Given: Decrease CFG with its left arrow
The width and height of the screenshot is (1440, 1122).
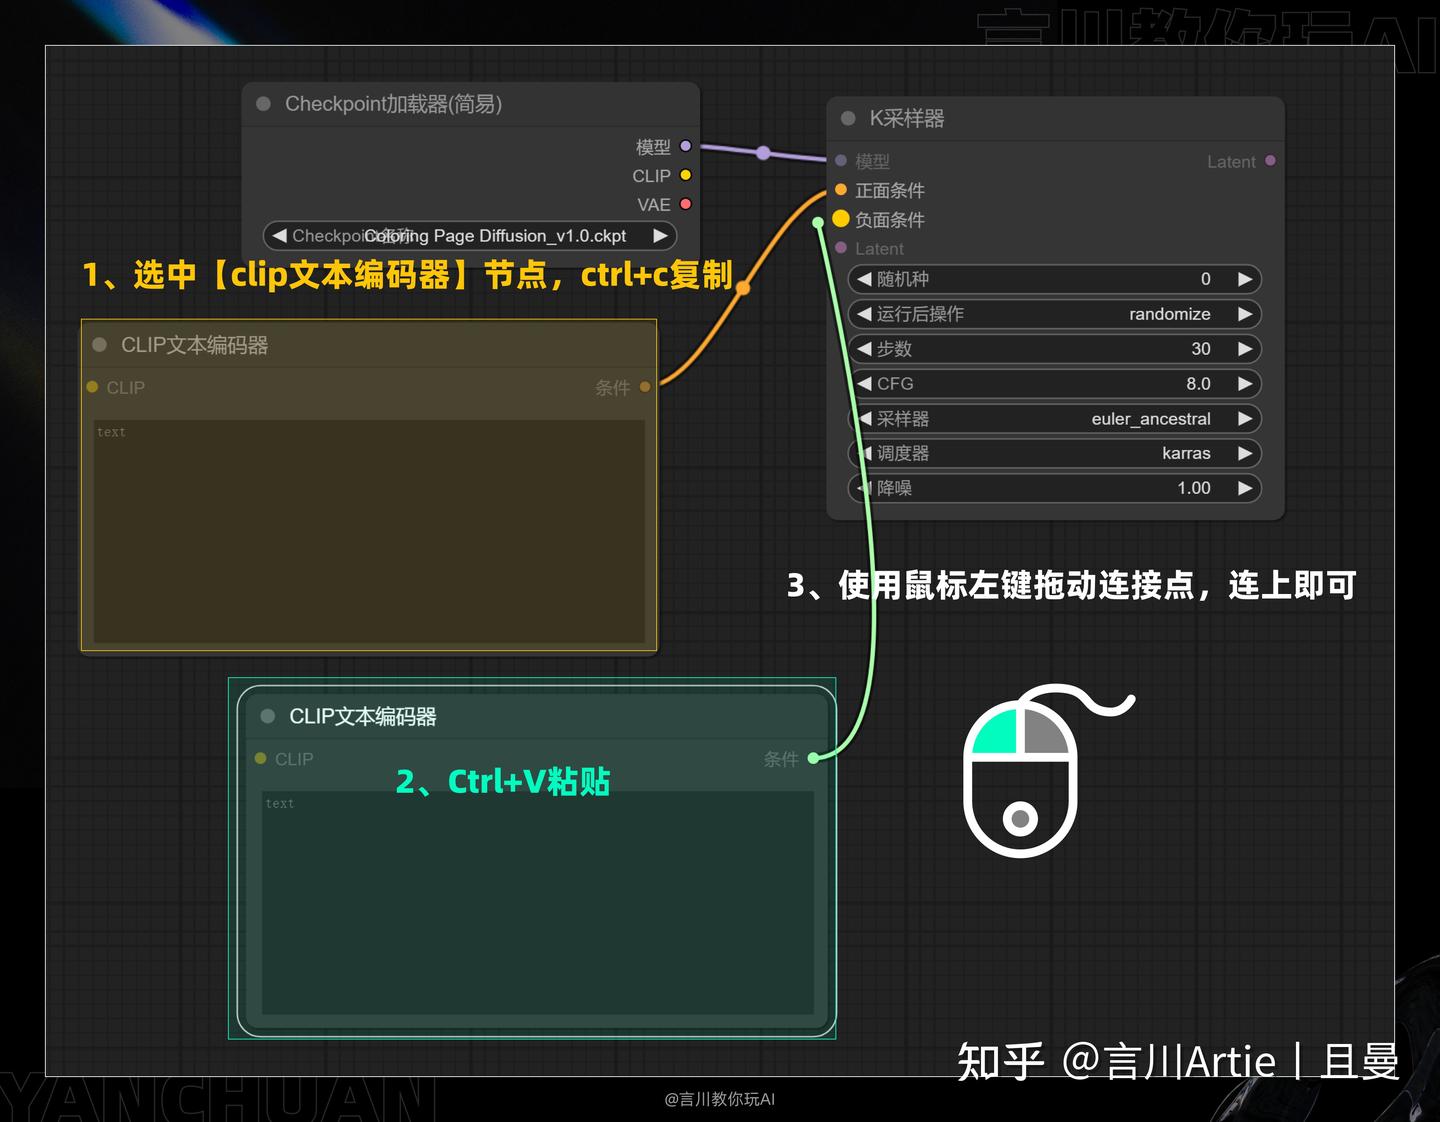Looking at the screenshot, I should (864, 384).
